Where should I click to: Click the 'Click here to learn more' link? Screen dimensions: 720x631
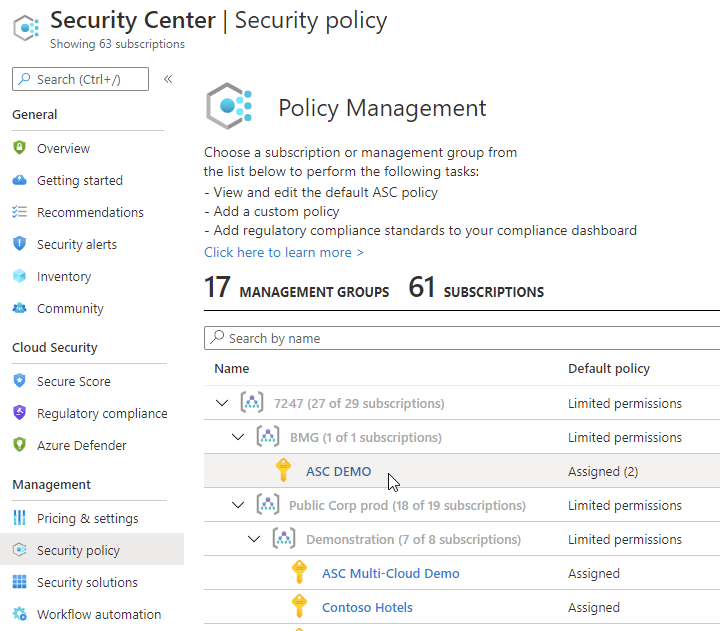284,252
